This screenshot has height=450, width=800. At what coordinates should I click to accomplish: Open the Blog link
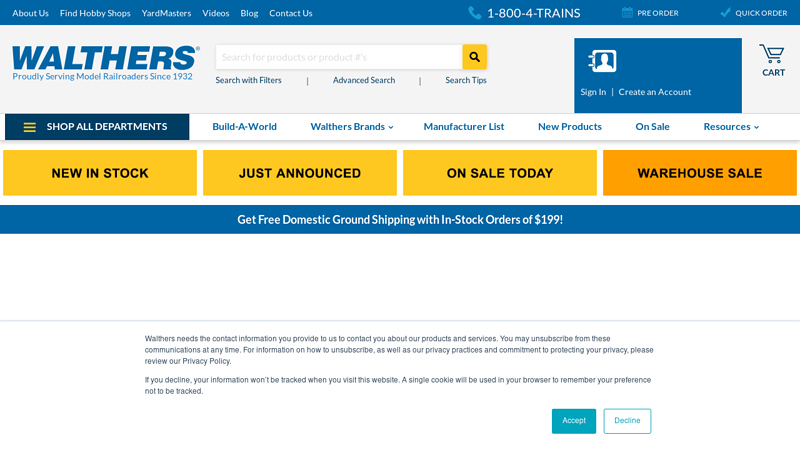point(249,13)
